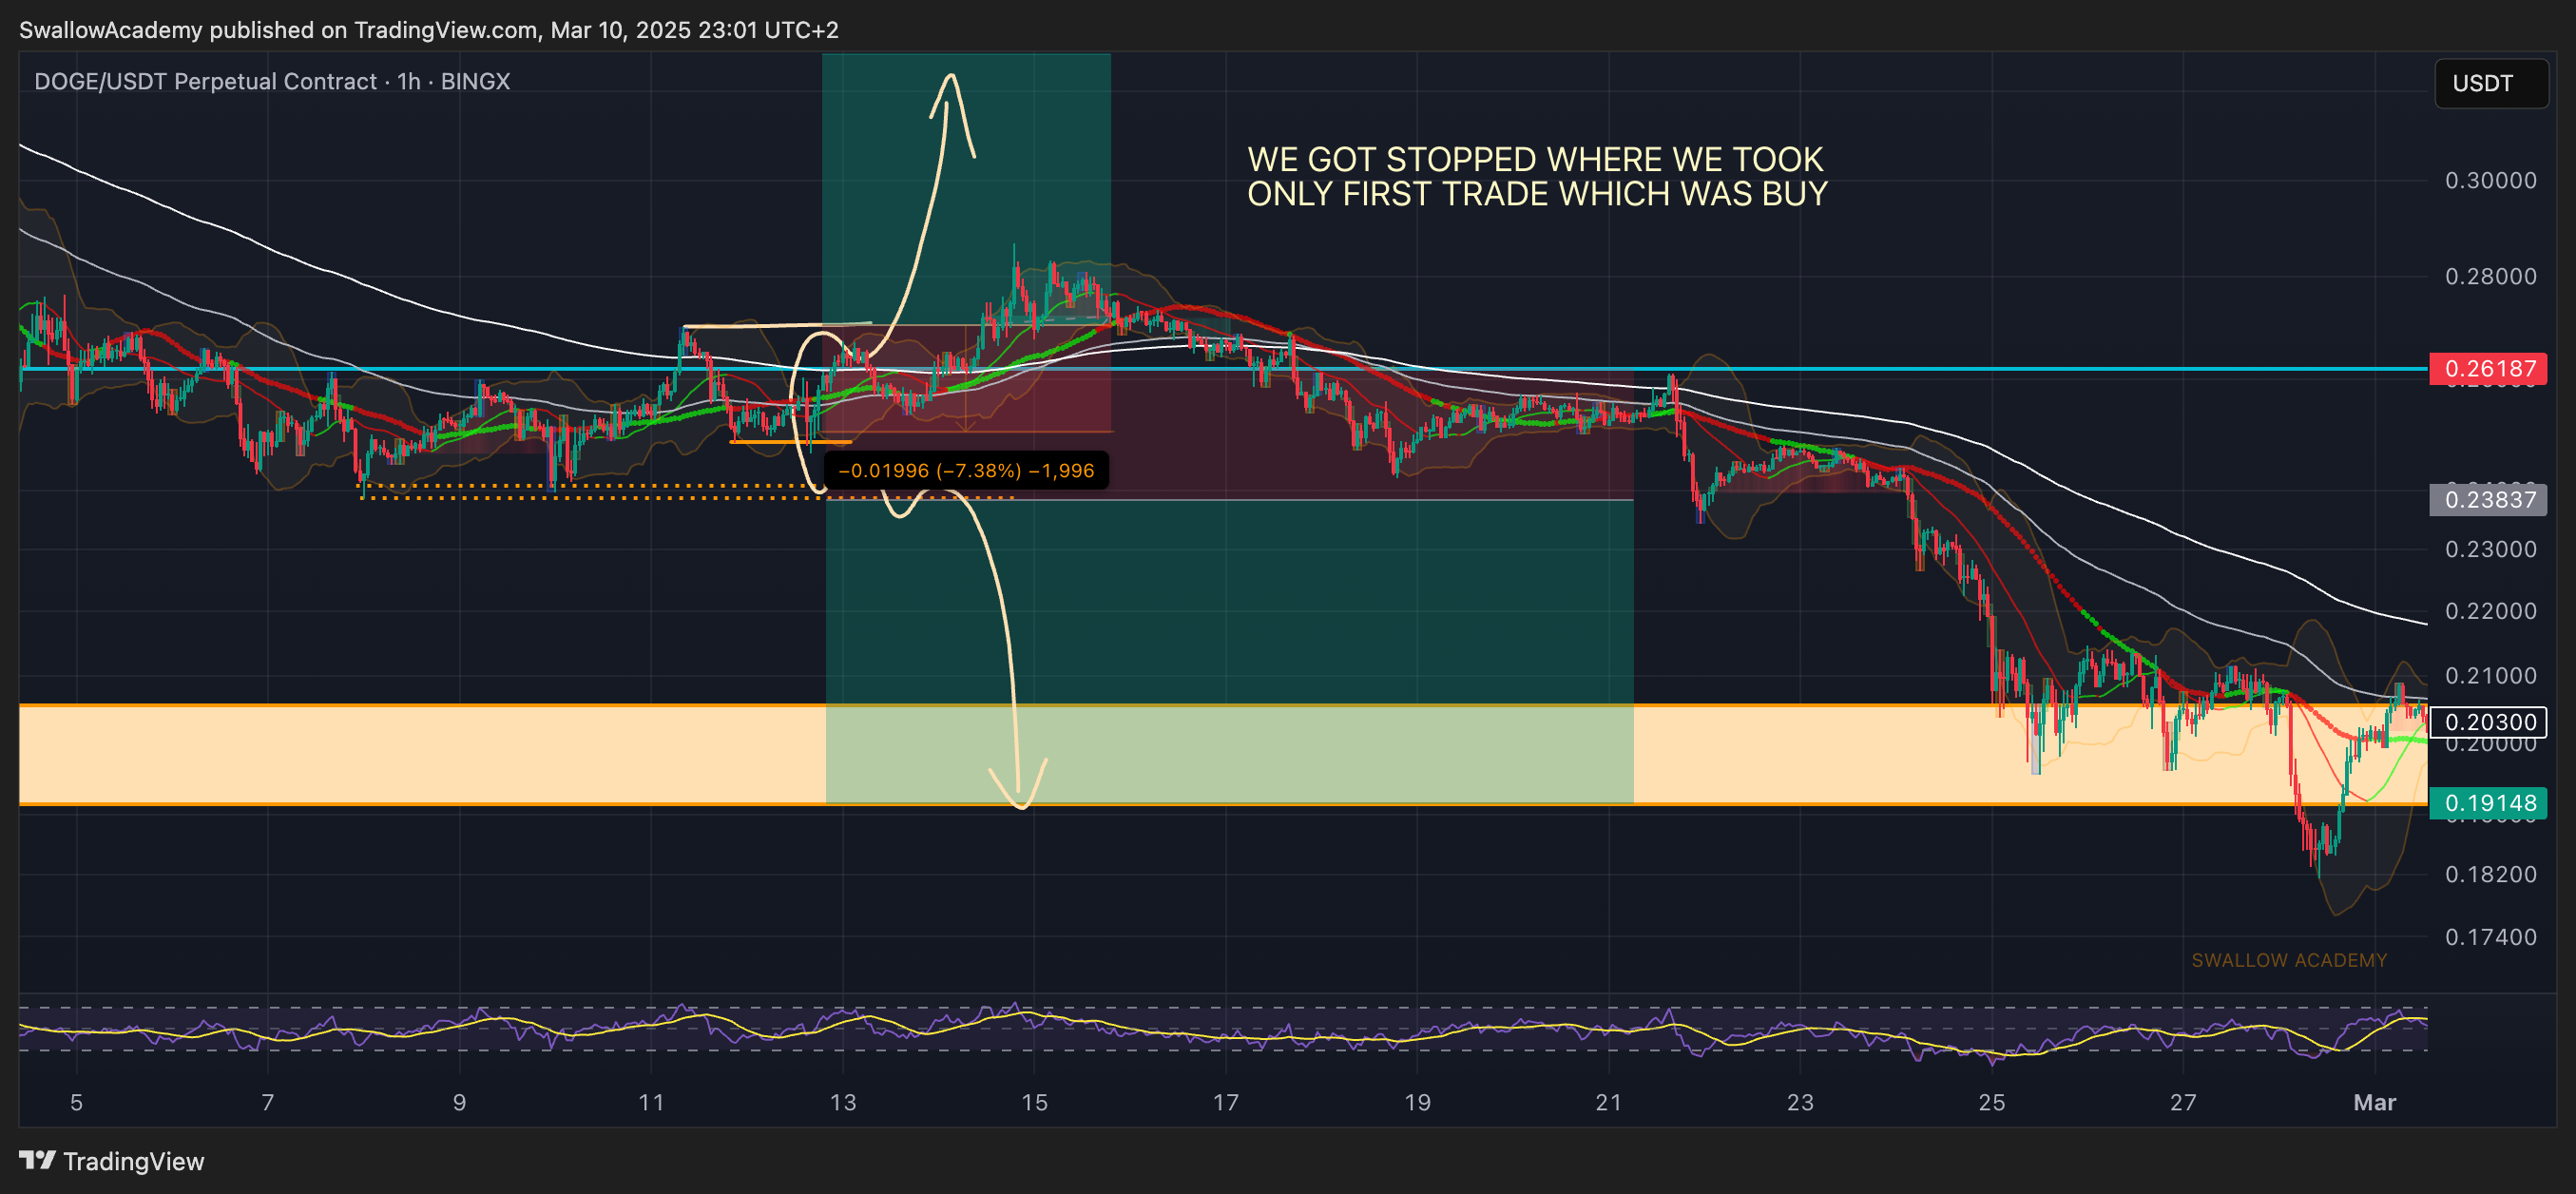Click the date label 15 on time axis

[x=1034, y=1102]
